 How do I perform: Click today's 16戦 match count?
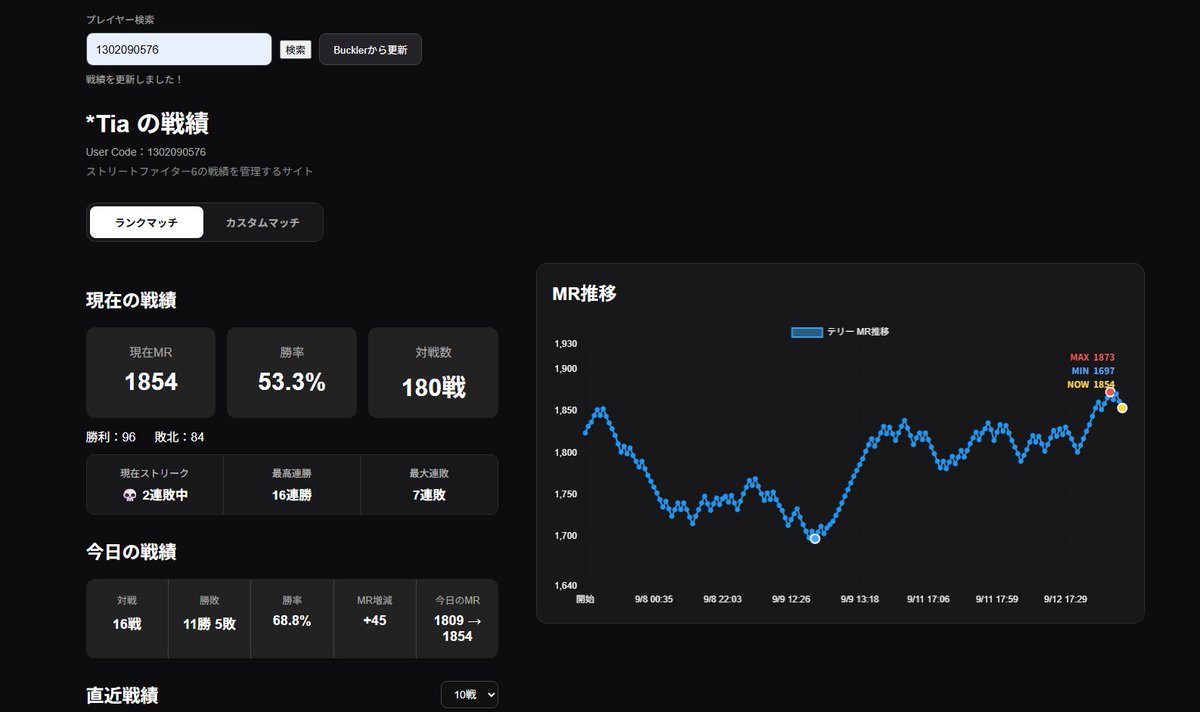pyautogui.click(x=127, y=624)
